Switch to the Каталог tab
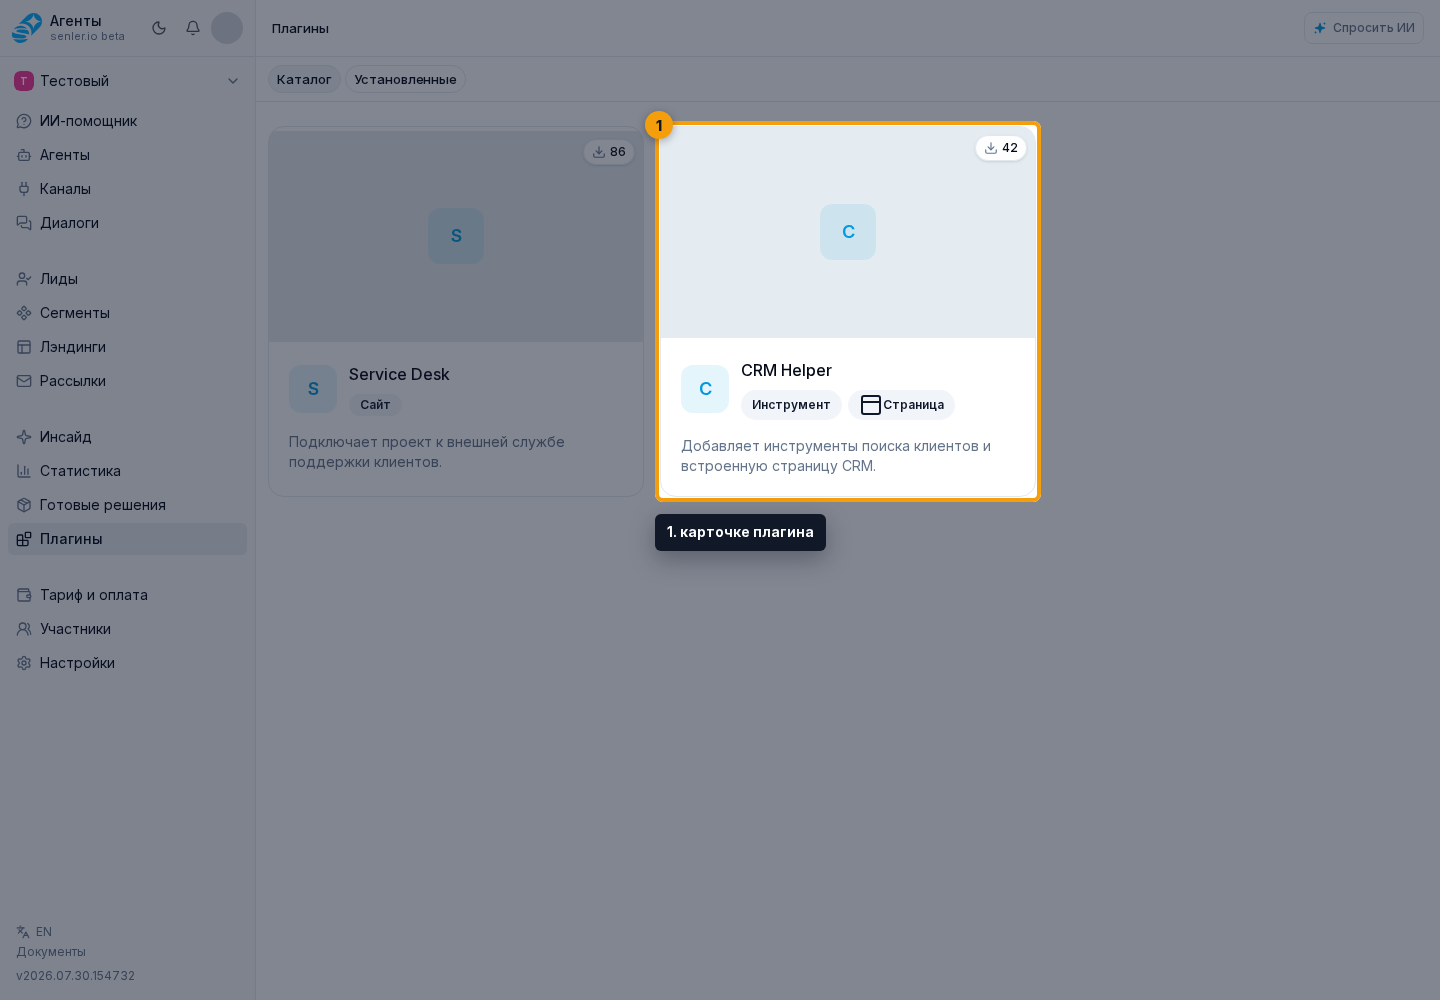 click(x=304, y=79)
